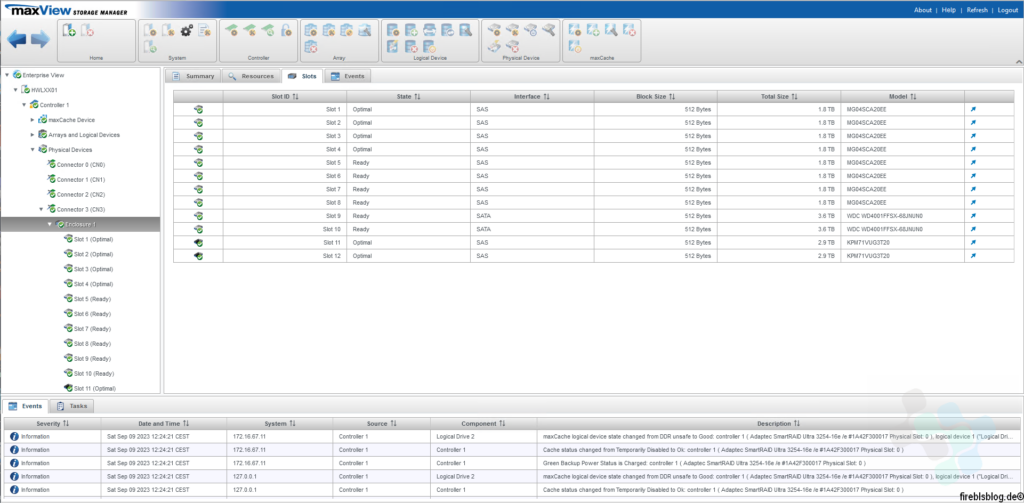Viewport: 1024px width, 503px height.
Task: Open the Help link
Action: (x=949, y=10)
